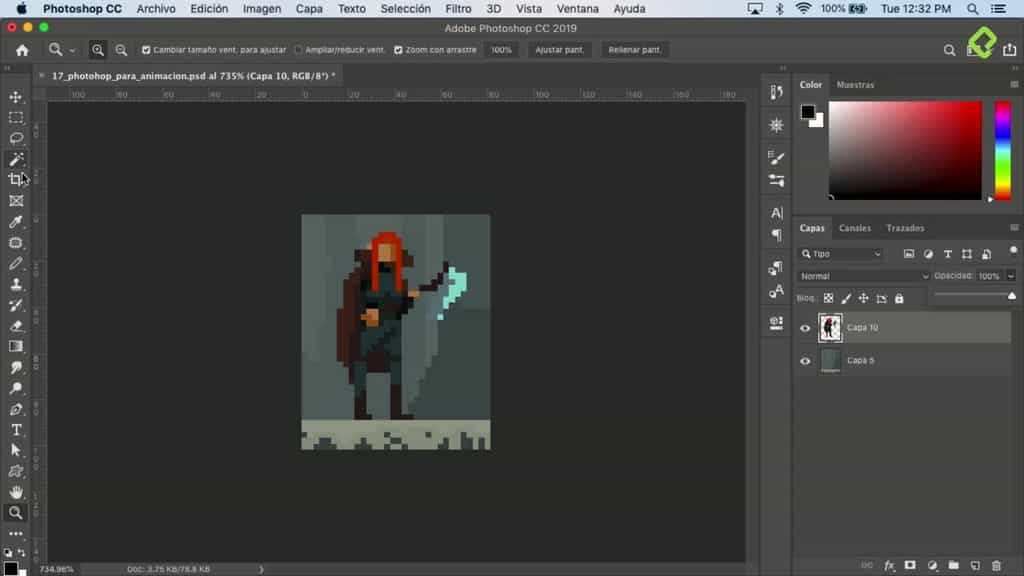Hide the Capa 5 layer
The image size is (1024, 576).
coord(805,361)
